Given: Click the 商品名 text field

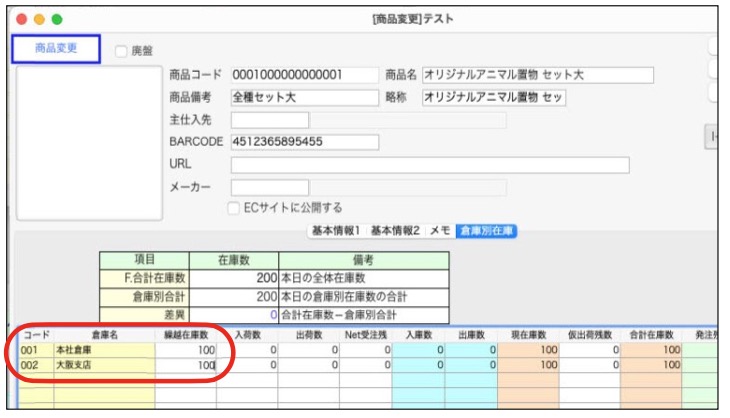Looking at the screenshot, I should pyautogui.click(x=537, y=75).
